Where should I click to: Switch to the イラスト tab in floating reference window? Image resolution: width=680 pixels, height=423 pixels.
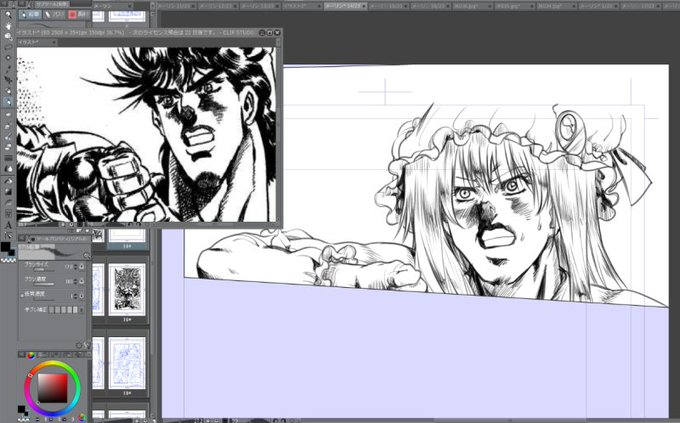[x=33, y=42]
